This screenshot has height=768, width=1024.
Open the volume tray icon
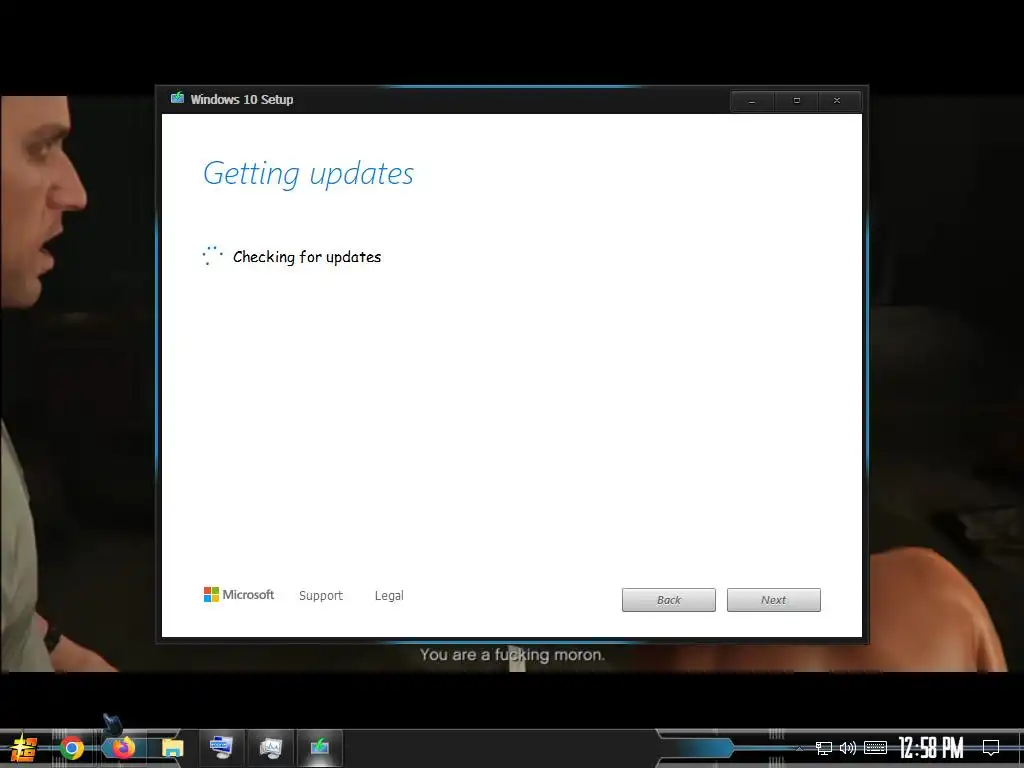[848, 748]
